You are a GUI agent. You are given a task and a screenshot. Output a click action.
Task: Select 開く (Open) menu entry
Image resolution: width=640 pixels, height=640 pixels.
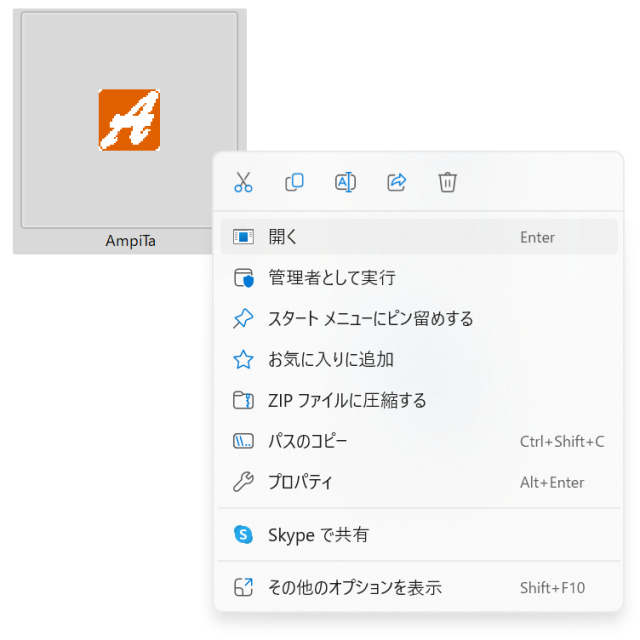419,237
